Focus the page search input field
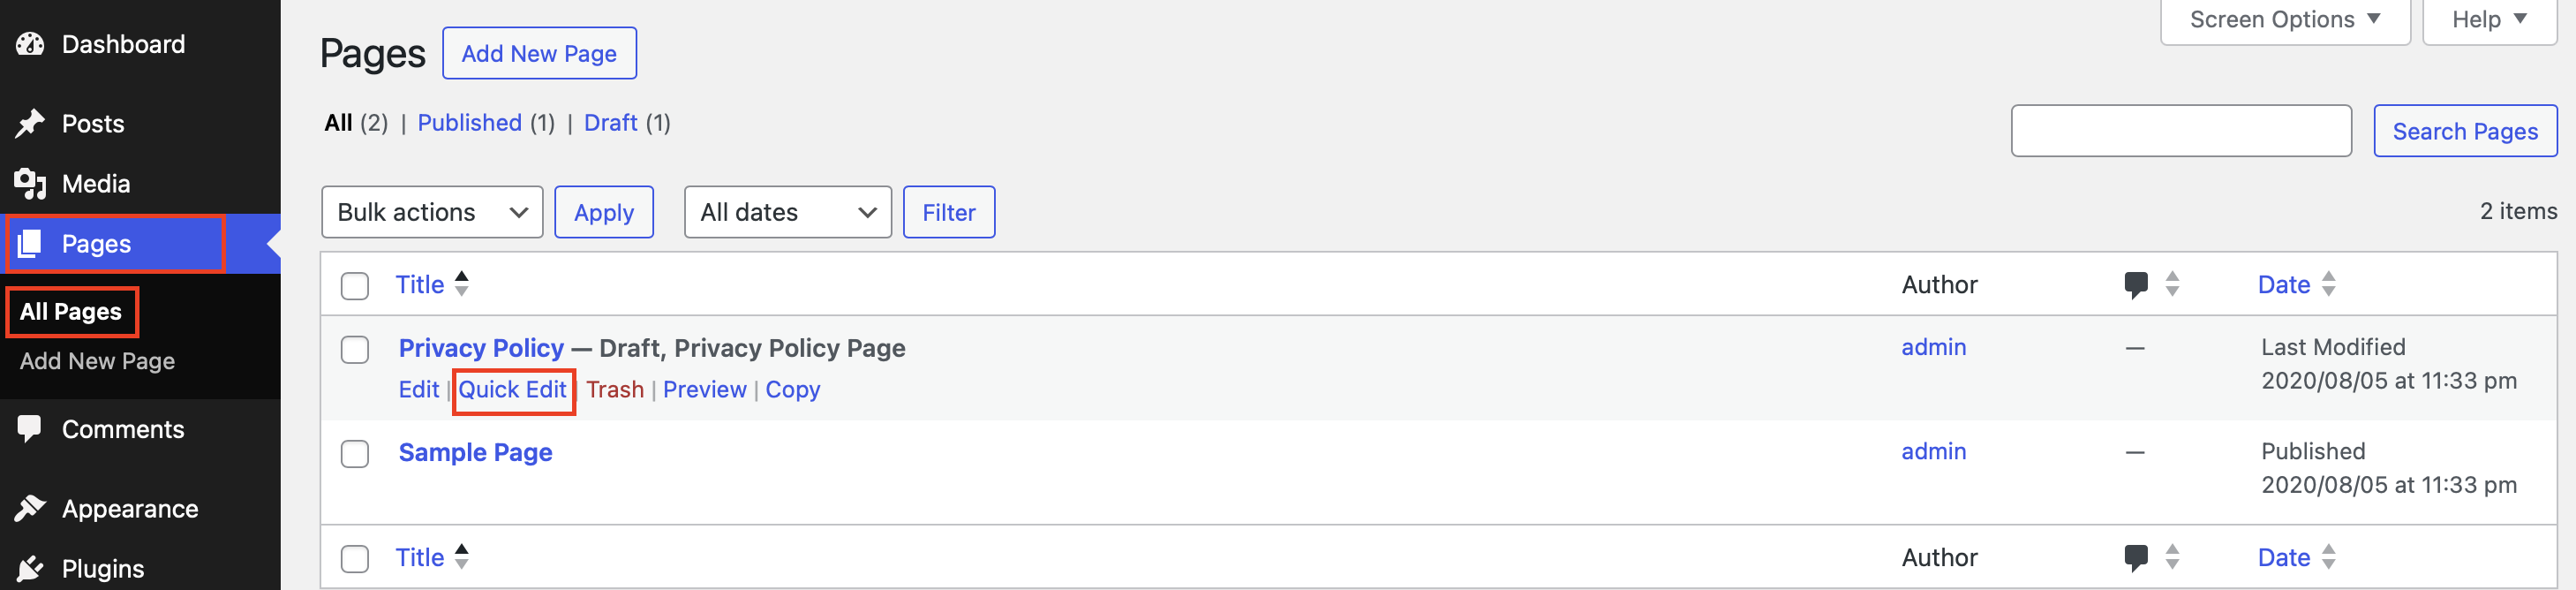The height and width of the screenshot is (590, 2576). (x=2180, y=131)
